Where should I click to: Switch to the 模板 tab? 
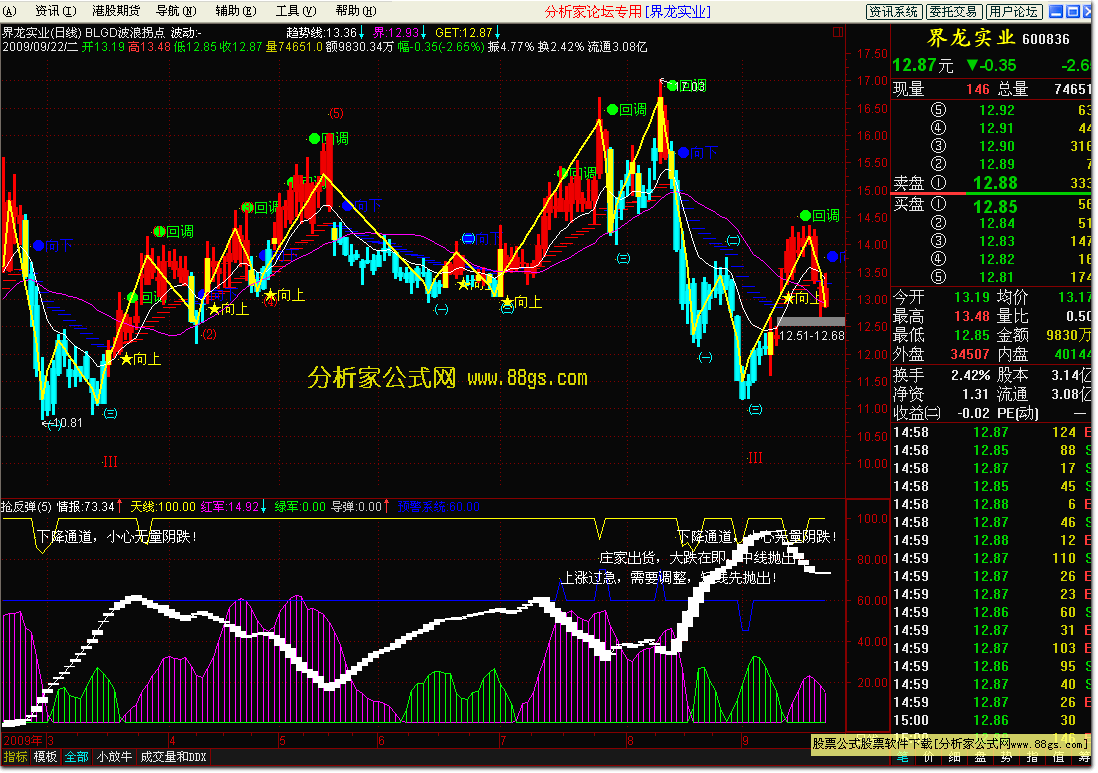coord(46,757)
